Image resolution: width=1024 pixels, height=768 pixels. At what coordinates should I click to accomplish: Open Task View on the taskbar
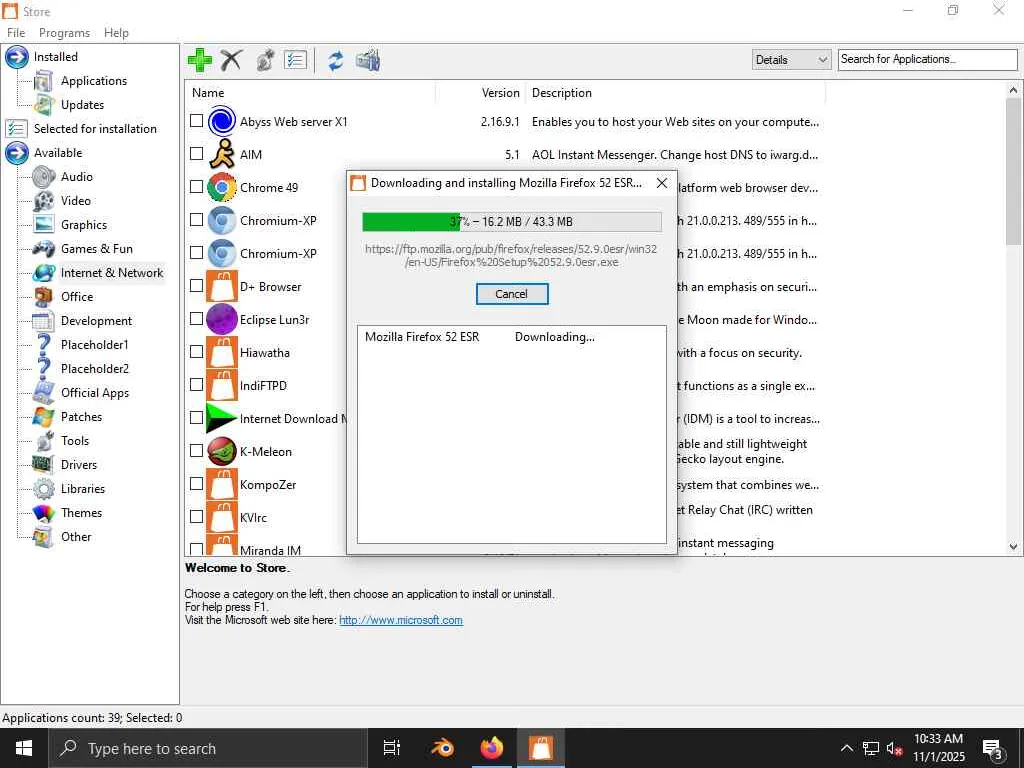(392, 748)
